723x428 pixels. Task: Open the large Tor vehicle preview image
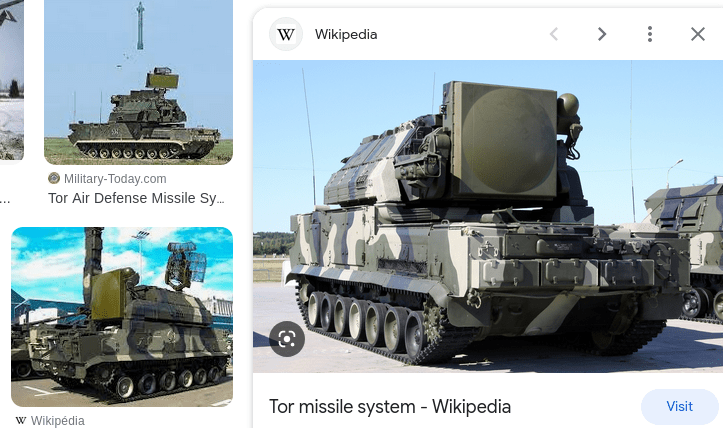(488, 216)
